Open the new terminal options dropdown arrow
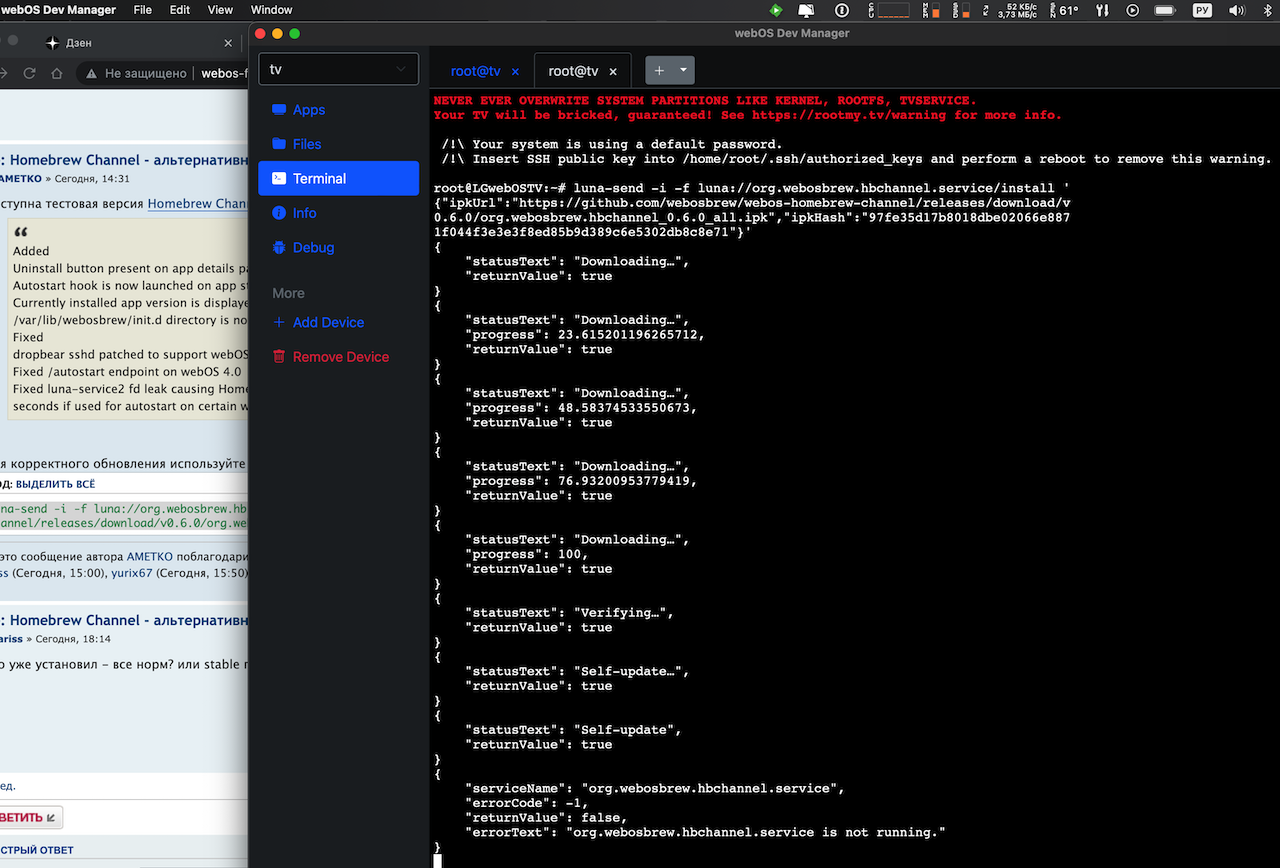 coord(684,71)
